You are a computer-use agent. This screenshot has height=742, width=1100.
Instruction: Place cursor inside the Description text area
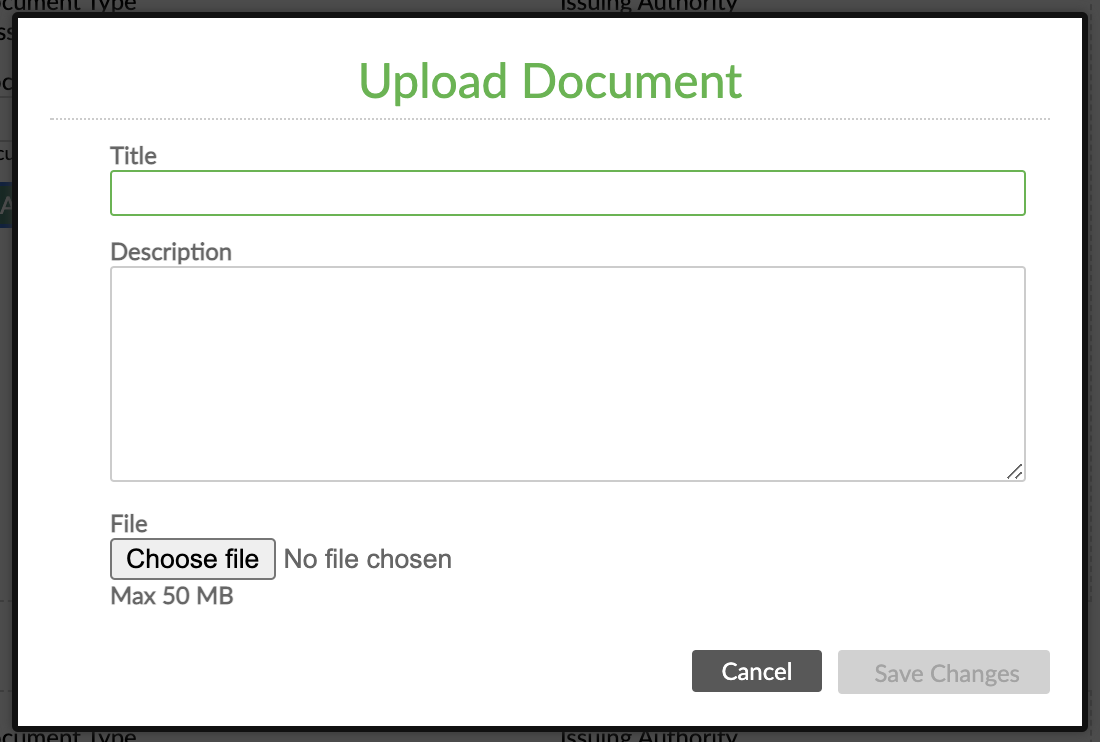point(567,370)
